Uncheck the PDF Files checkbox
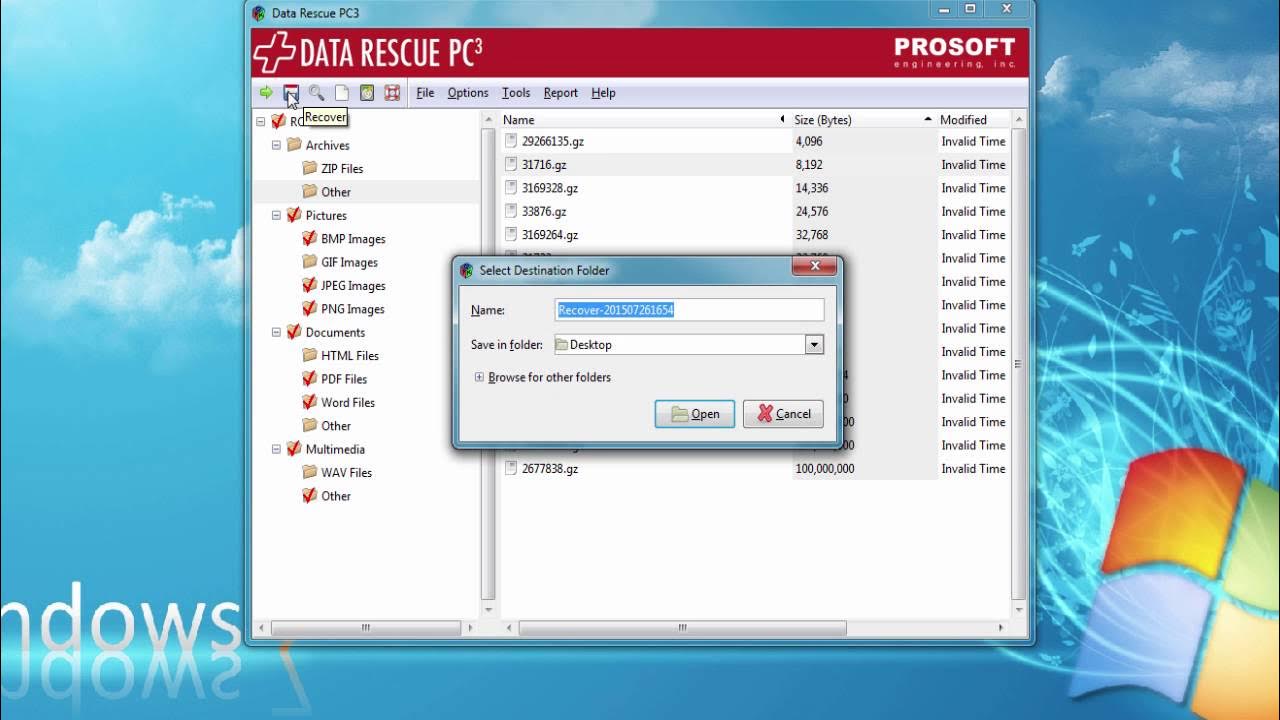Image resolution: width=1280 pixels, height=720 pixels. pos(310,378)
